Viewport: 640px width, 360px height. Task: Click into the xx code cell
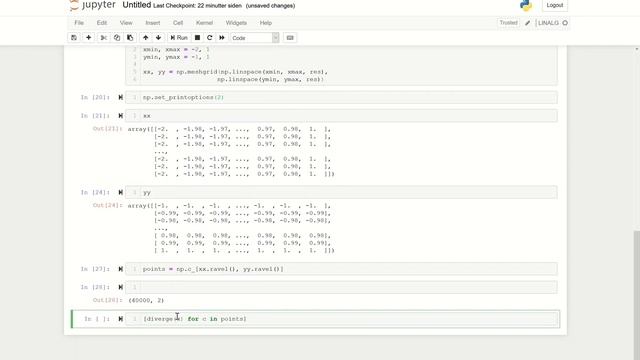[341, 116]
